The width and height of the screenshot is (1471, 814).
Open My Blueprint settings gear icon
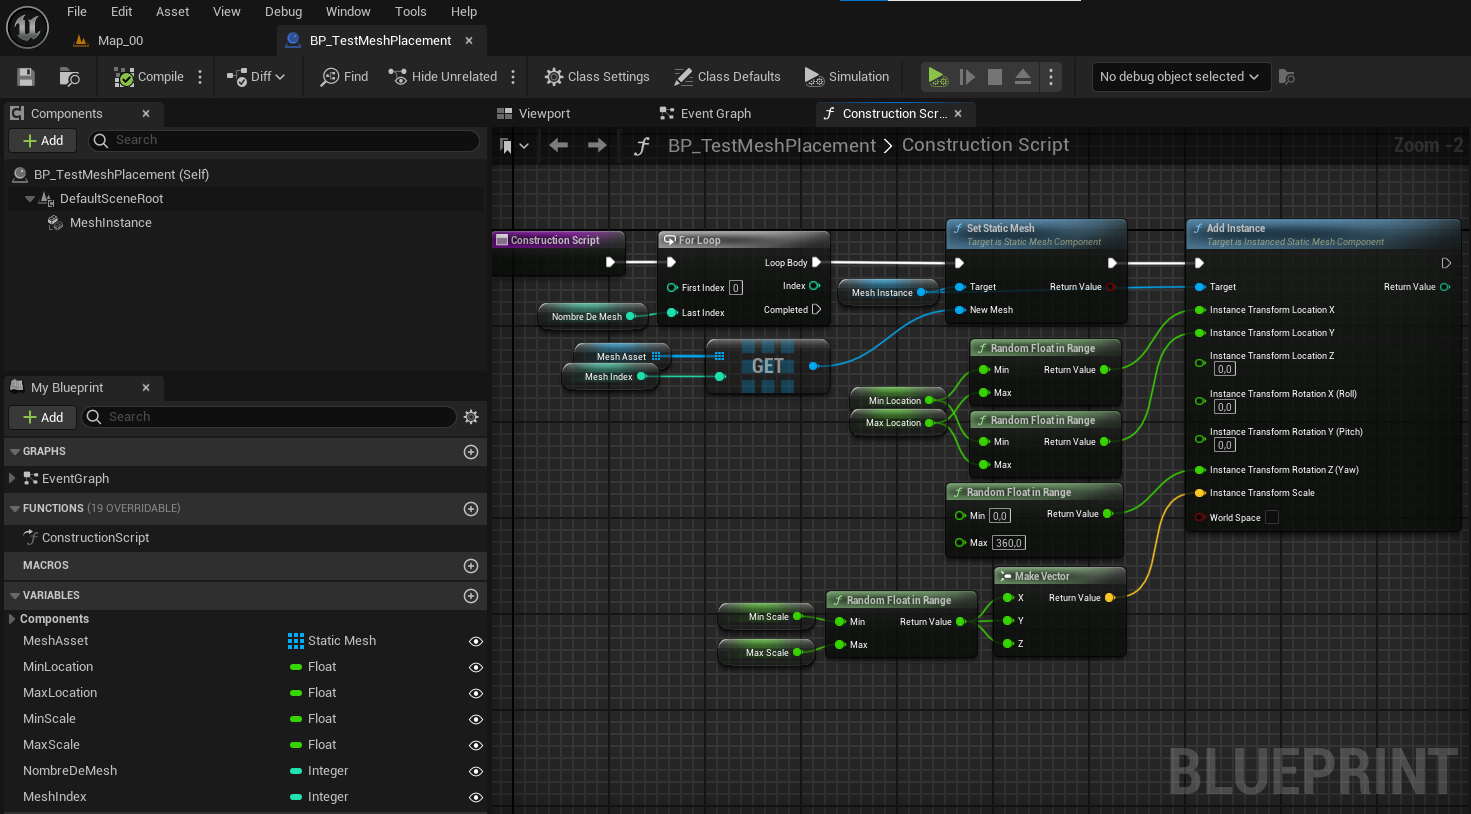click(471, 417)
